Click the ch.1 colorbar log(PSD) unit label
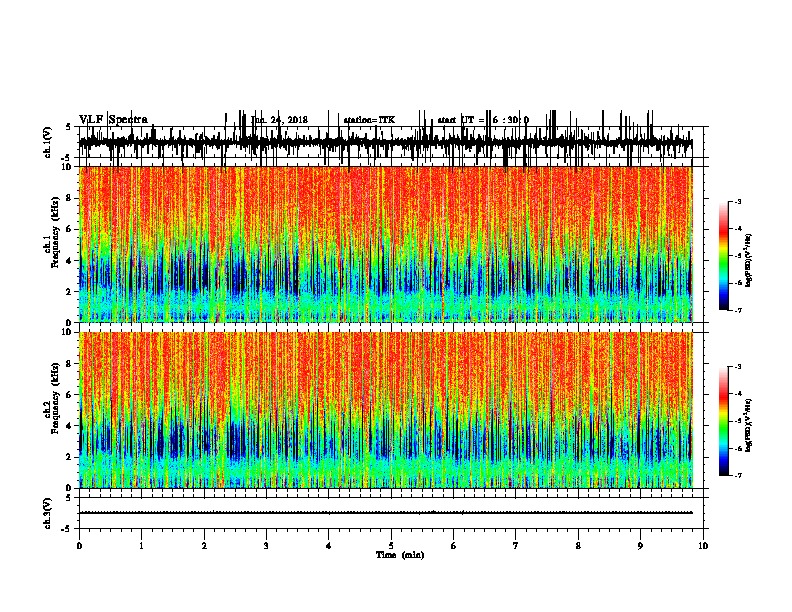 tap(748, 260)
